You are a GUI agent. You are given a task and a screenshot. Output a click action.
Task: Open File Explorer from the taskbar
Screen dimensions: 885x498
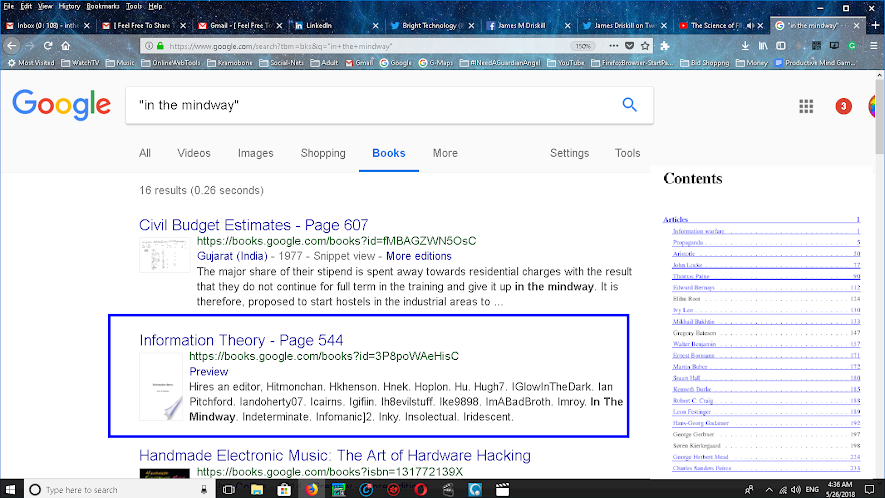(x=256, y=490)
